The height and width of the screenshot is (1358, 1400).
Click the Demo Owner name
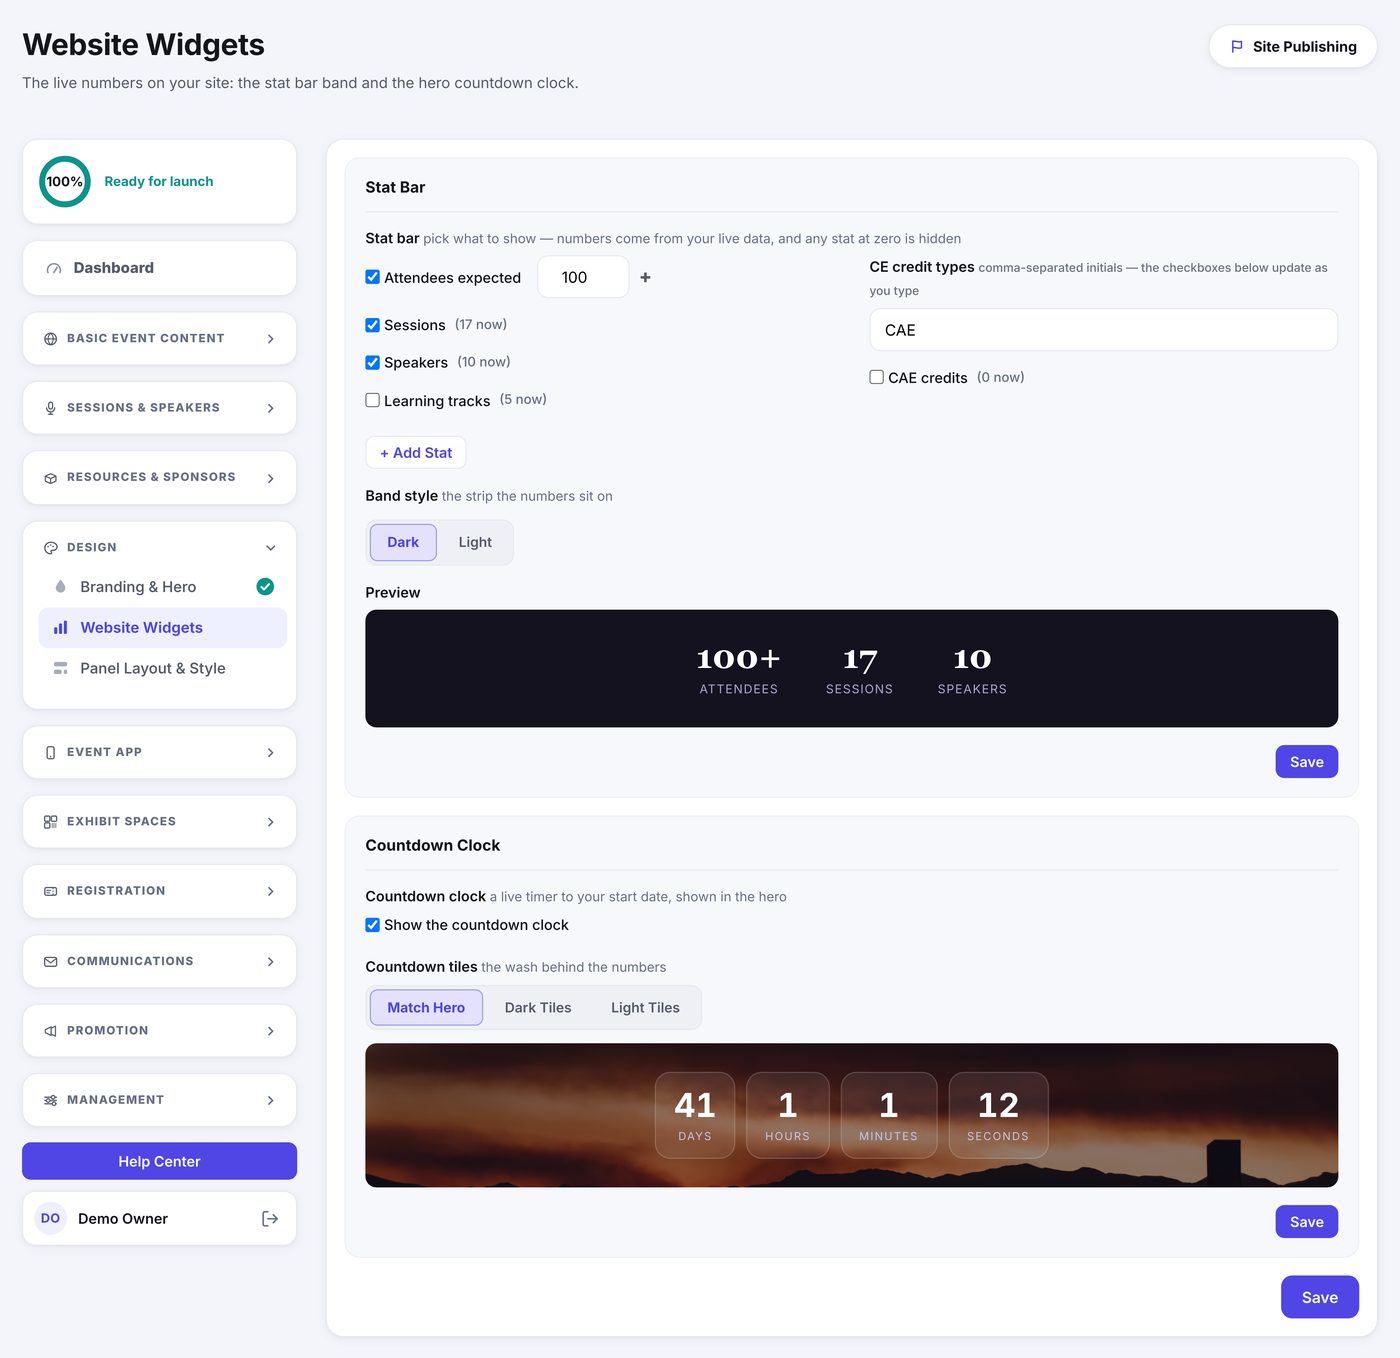(123, 1218)
